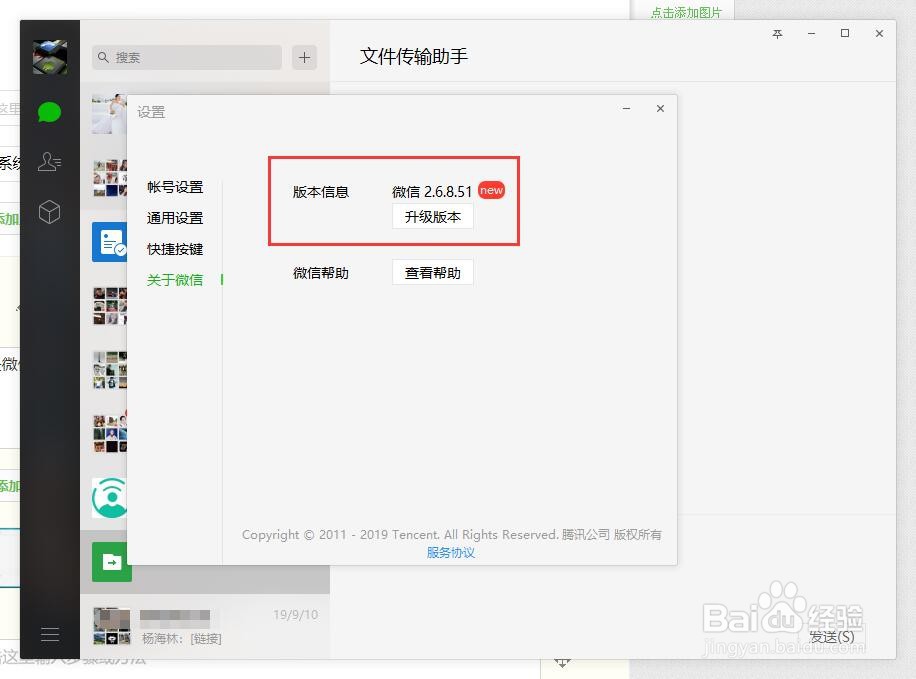
Task: Pin the window with the title bar pin icon
Action: click(x=777, y=34)
